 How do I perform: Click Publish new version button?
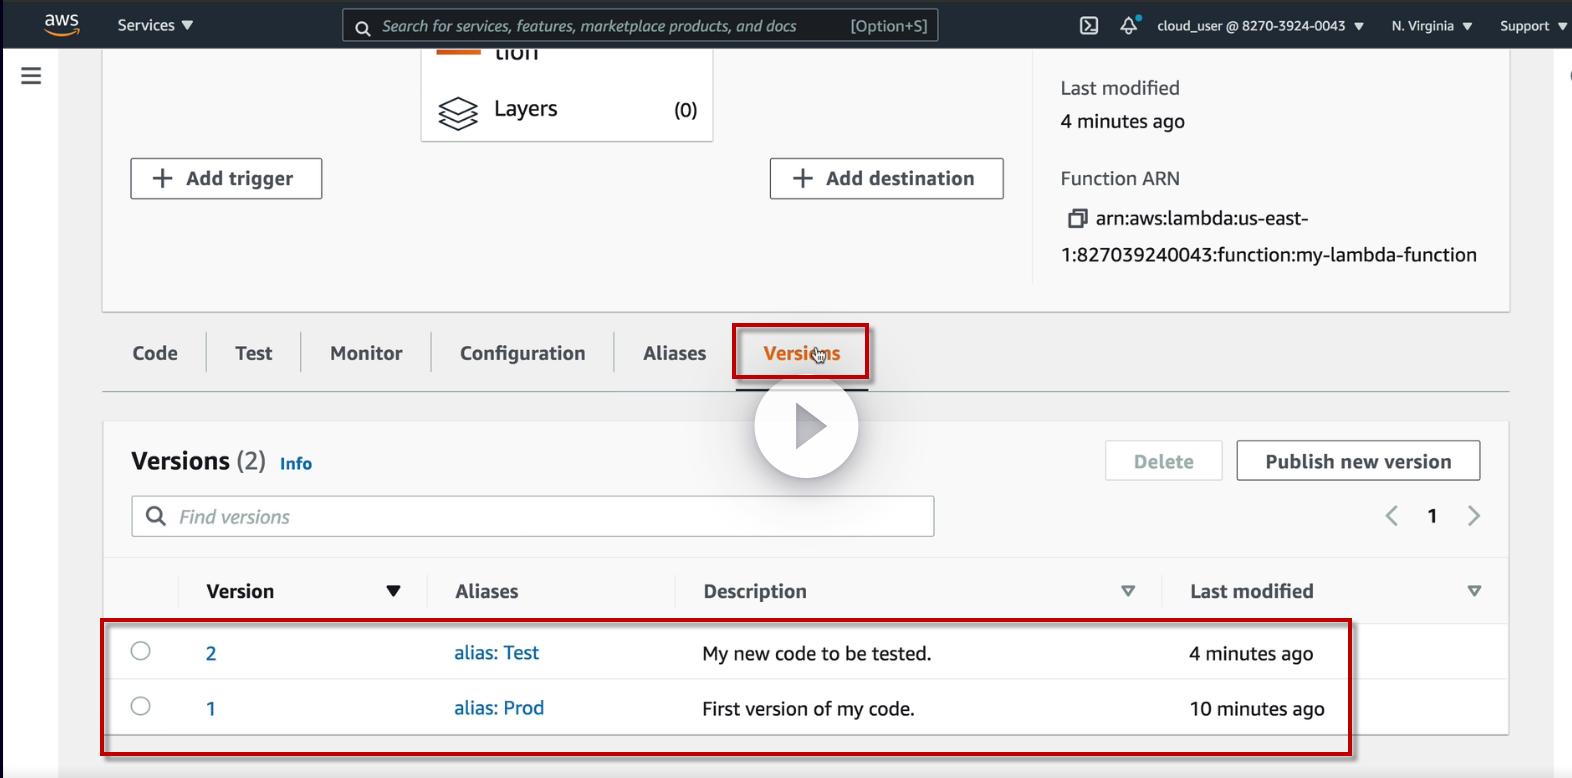(x=1357, y=461)
